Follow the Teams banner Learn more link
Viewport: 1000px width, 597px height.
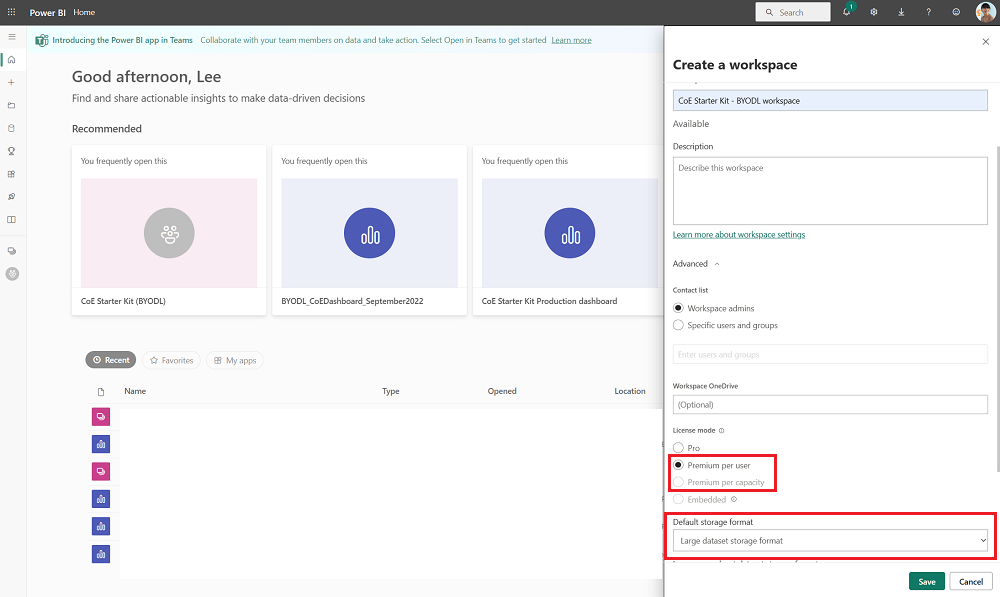tap(571, 40)
